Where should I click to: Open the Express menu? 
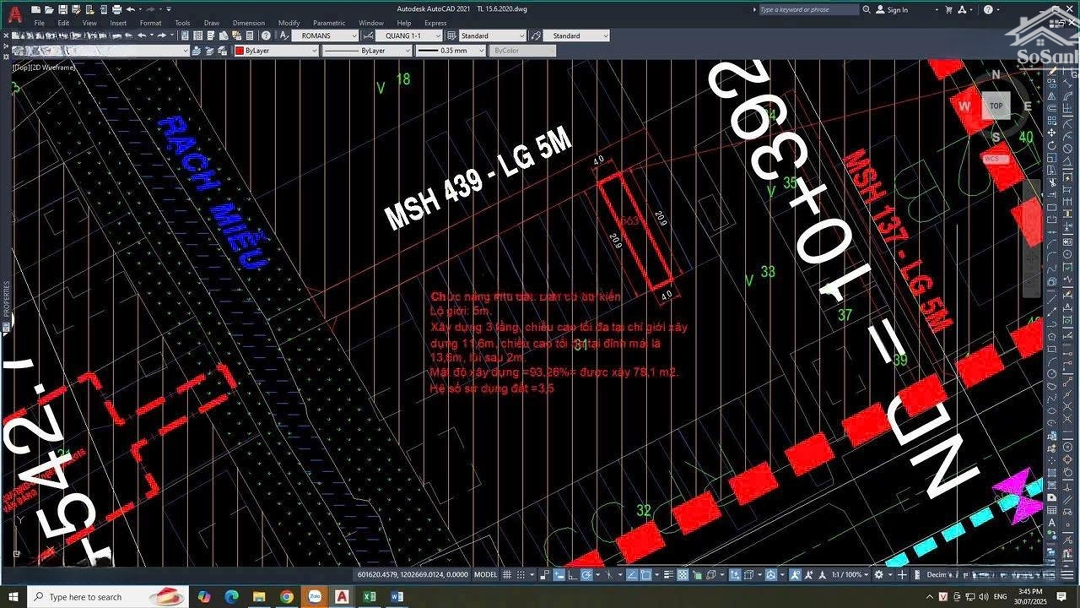coord(435,22)
